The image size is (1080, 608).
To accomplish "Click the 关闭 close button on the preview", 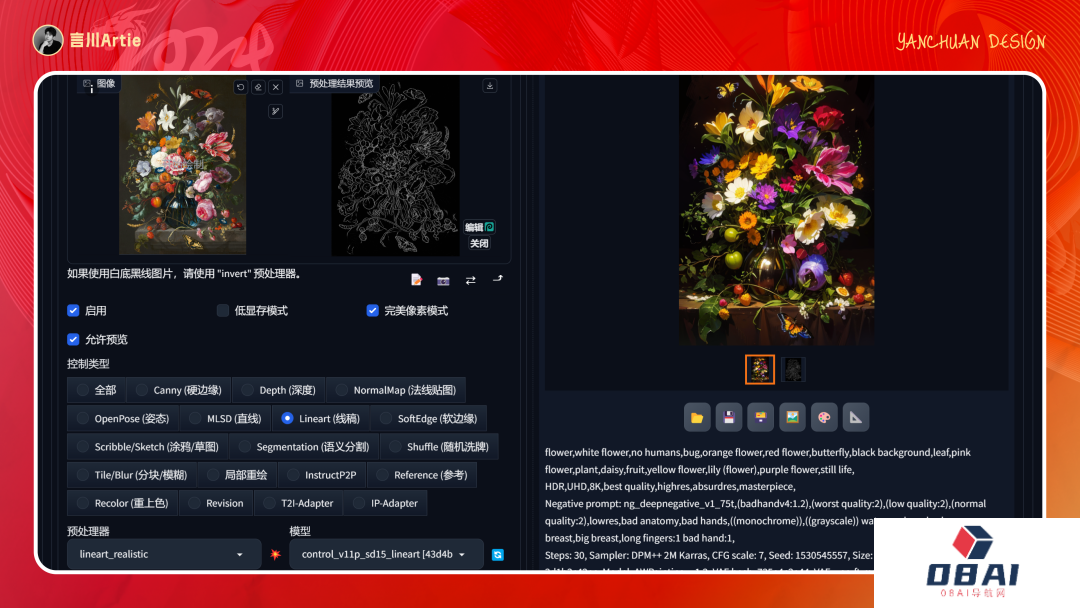I will coord(479,243).
